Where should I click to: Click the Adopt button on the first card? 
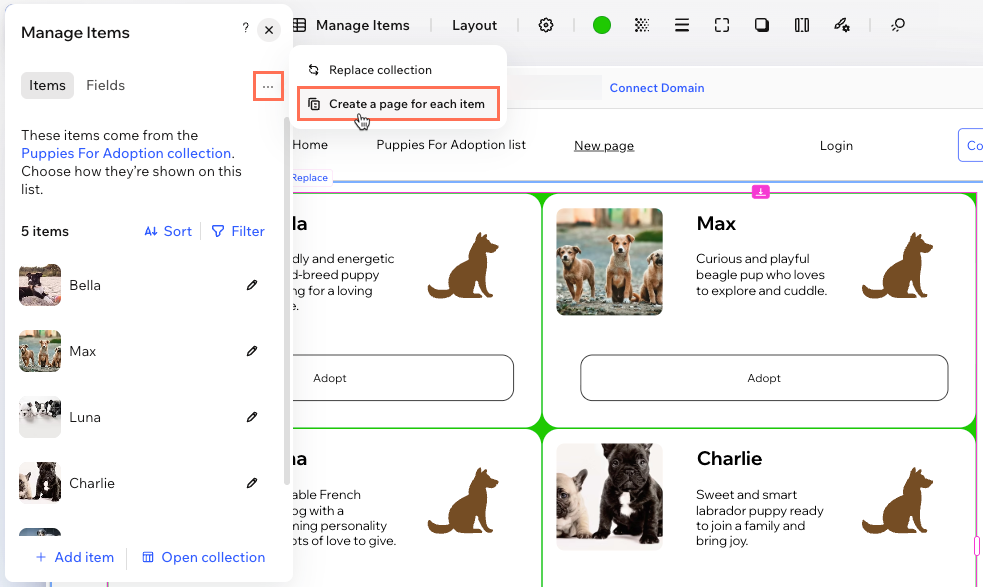[x=402, y=378]
